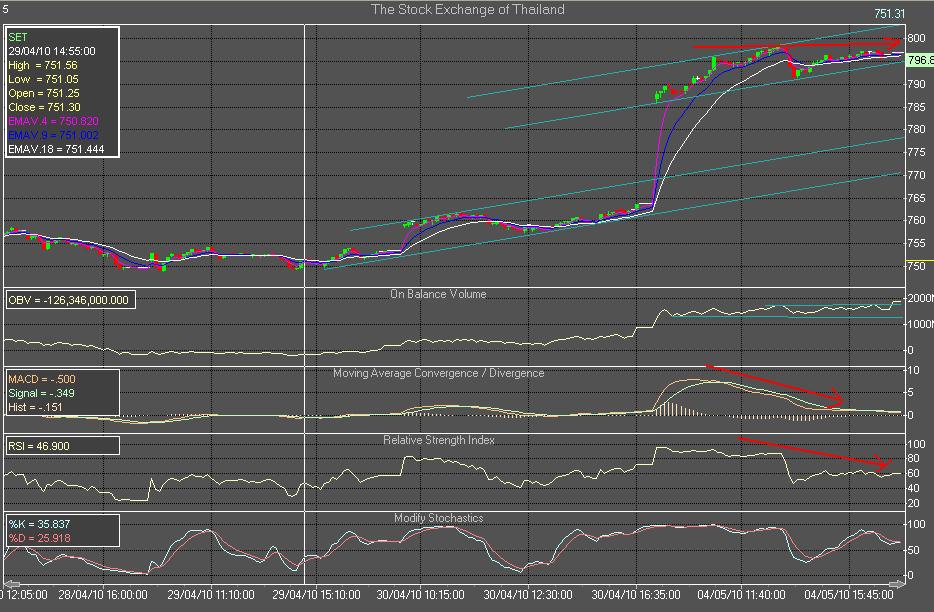The height and width of the screenshot is (612, 934).
Task: Click the 775 price axis label
Action: tap(916, 153)
